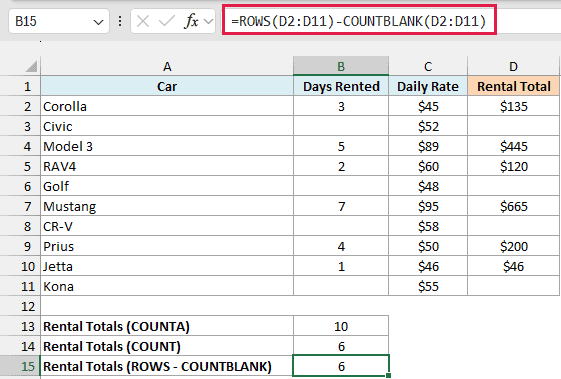Click Jetta's $46 rental total cell

(513, 267)
